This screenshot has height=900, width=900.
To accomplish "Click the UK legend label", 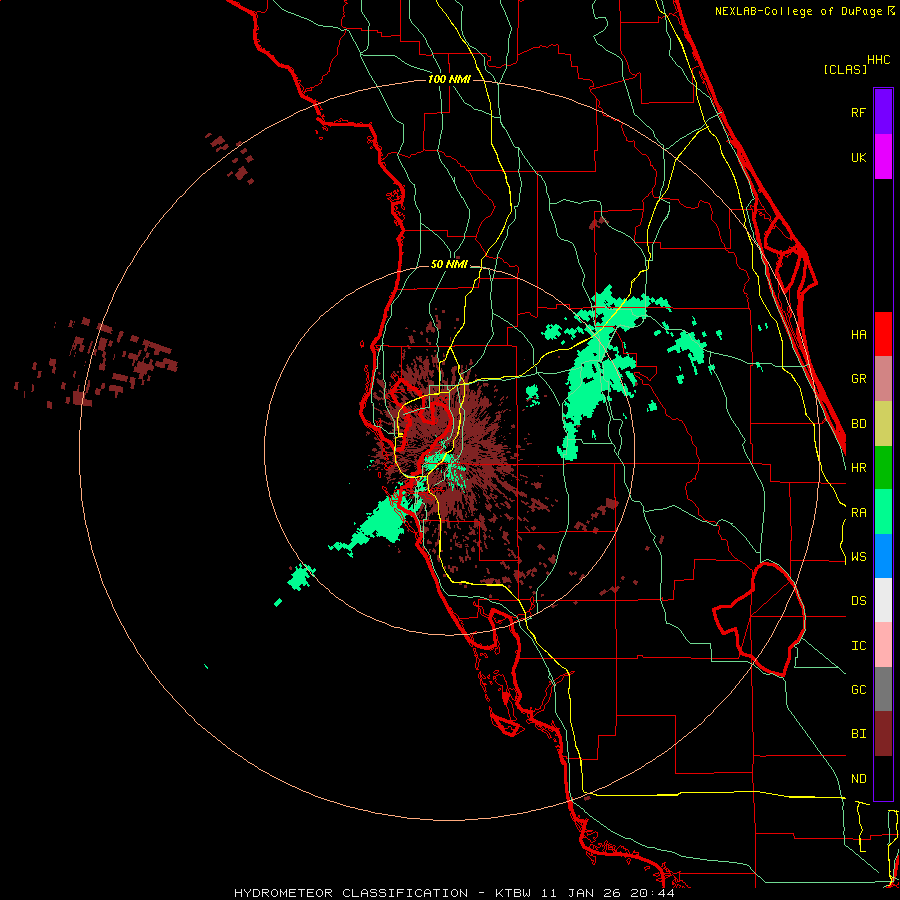I will [x=858, y=157].
